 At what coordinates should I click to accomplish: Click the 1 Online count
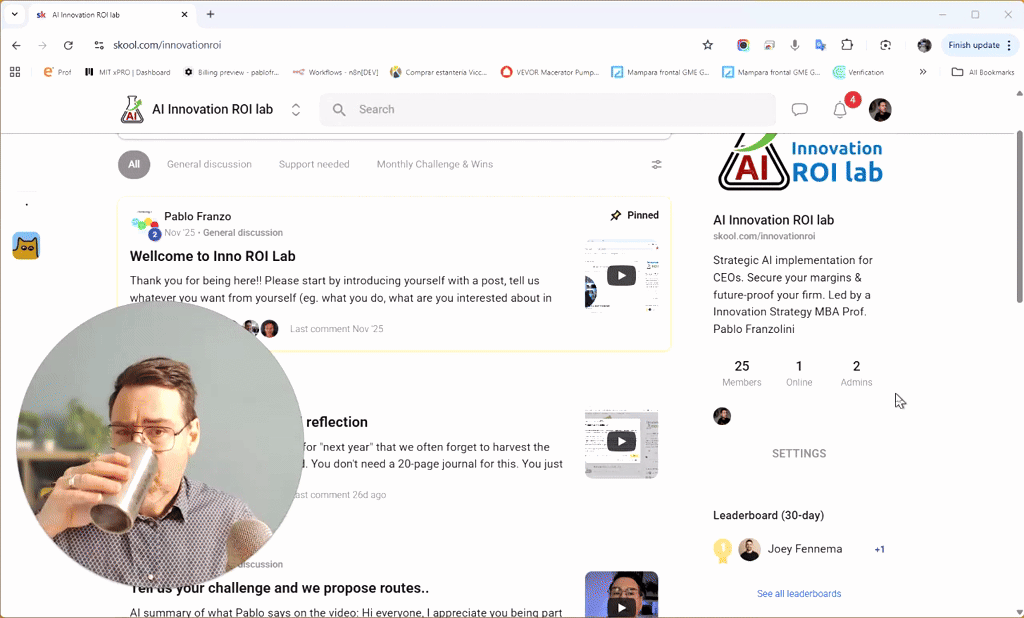[799, 373]
